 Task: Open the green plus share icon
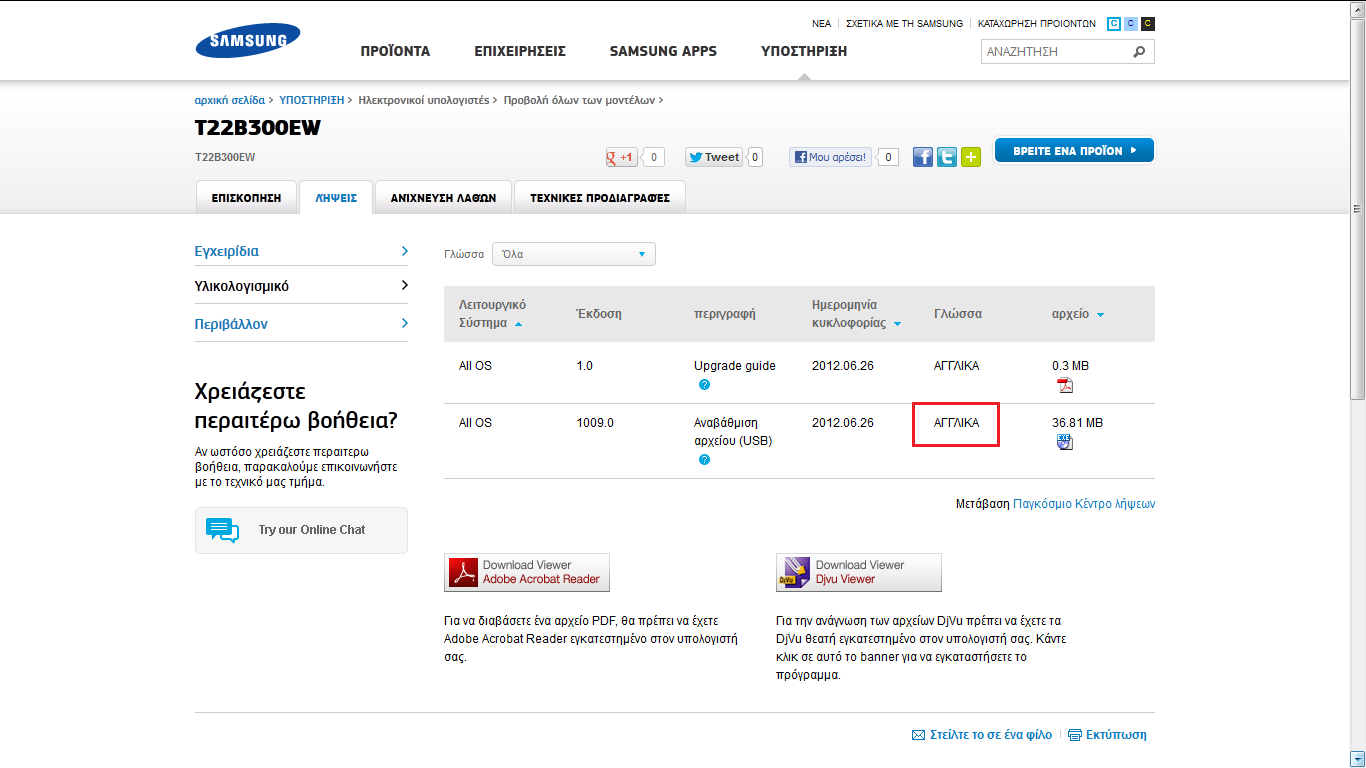(x=971, y=157)
